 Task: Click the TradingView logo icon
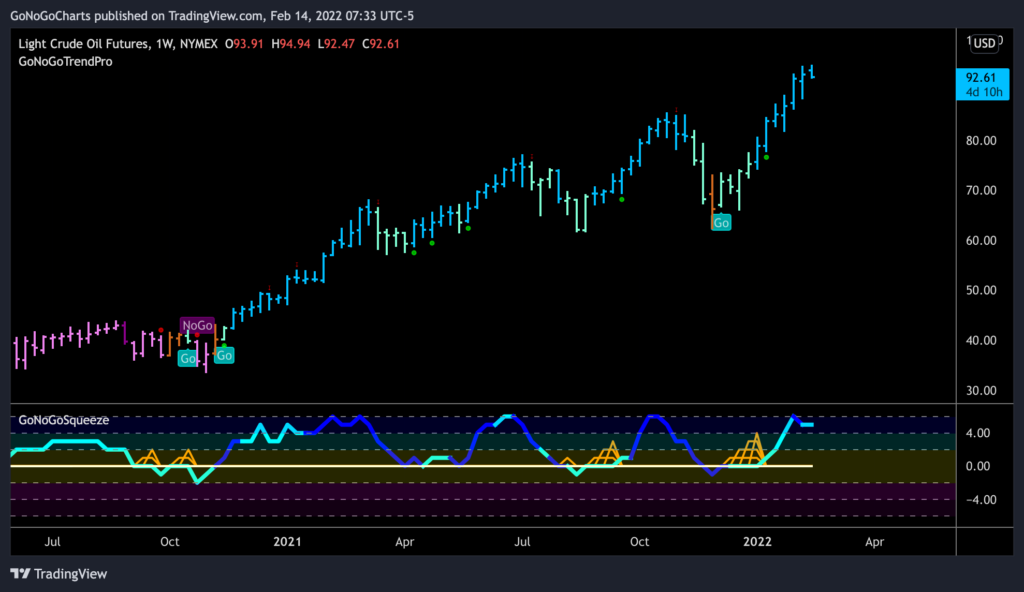coord(20,574)
